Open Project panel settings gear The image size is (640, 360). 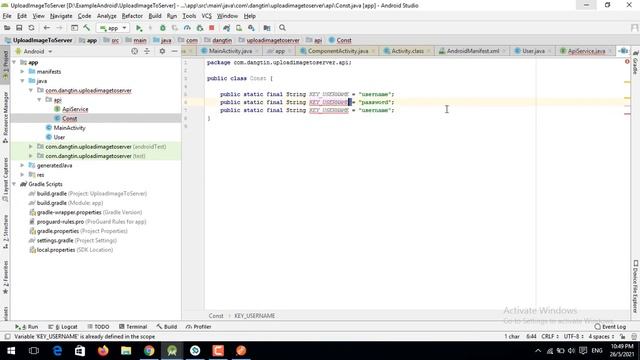click(x=162, y=51)
